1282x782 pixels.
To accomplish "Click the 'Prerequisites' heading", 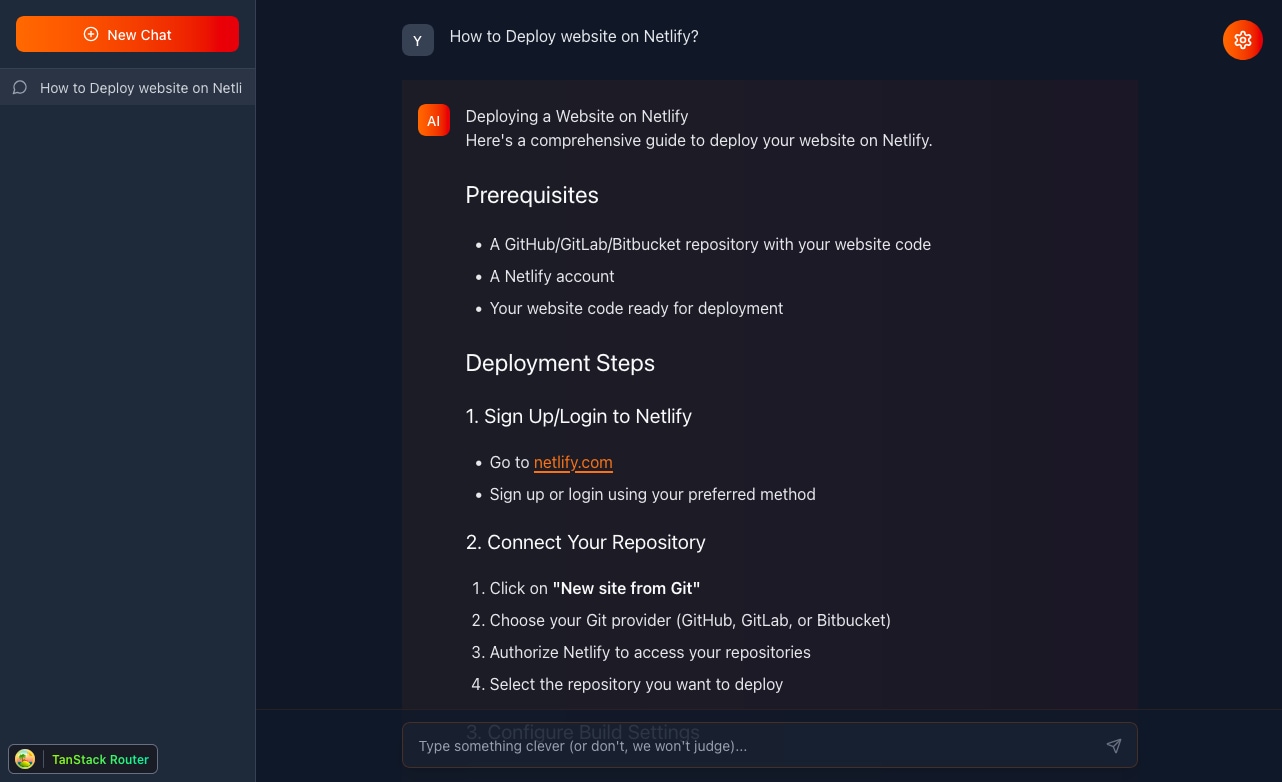I will point(531,195).
